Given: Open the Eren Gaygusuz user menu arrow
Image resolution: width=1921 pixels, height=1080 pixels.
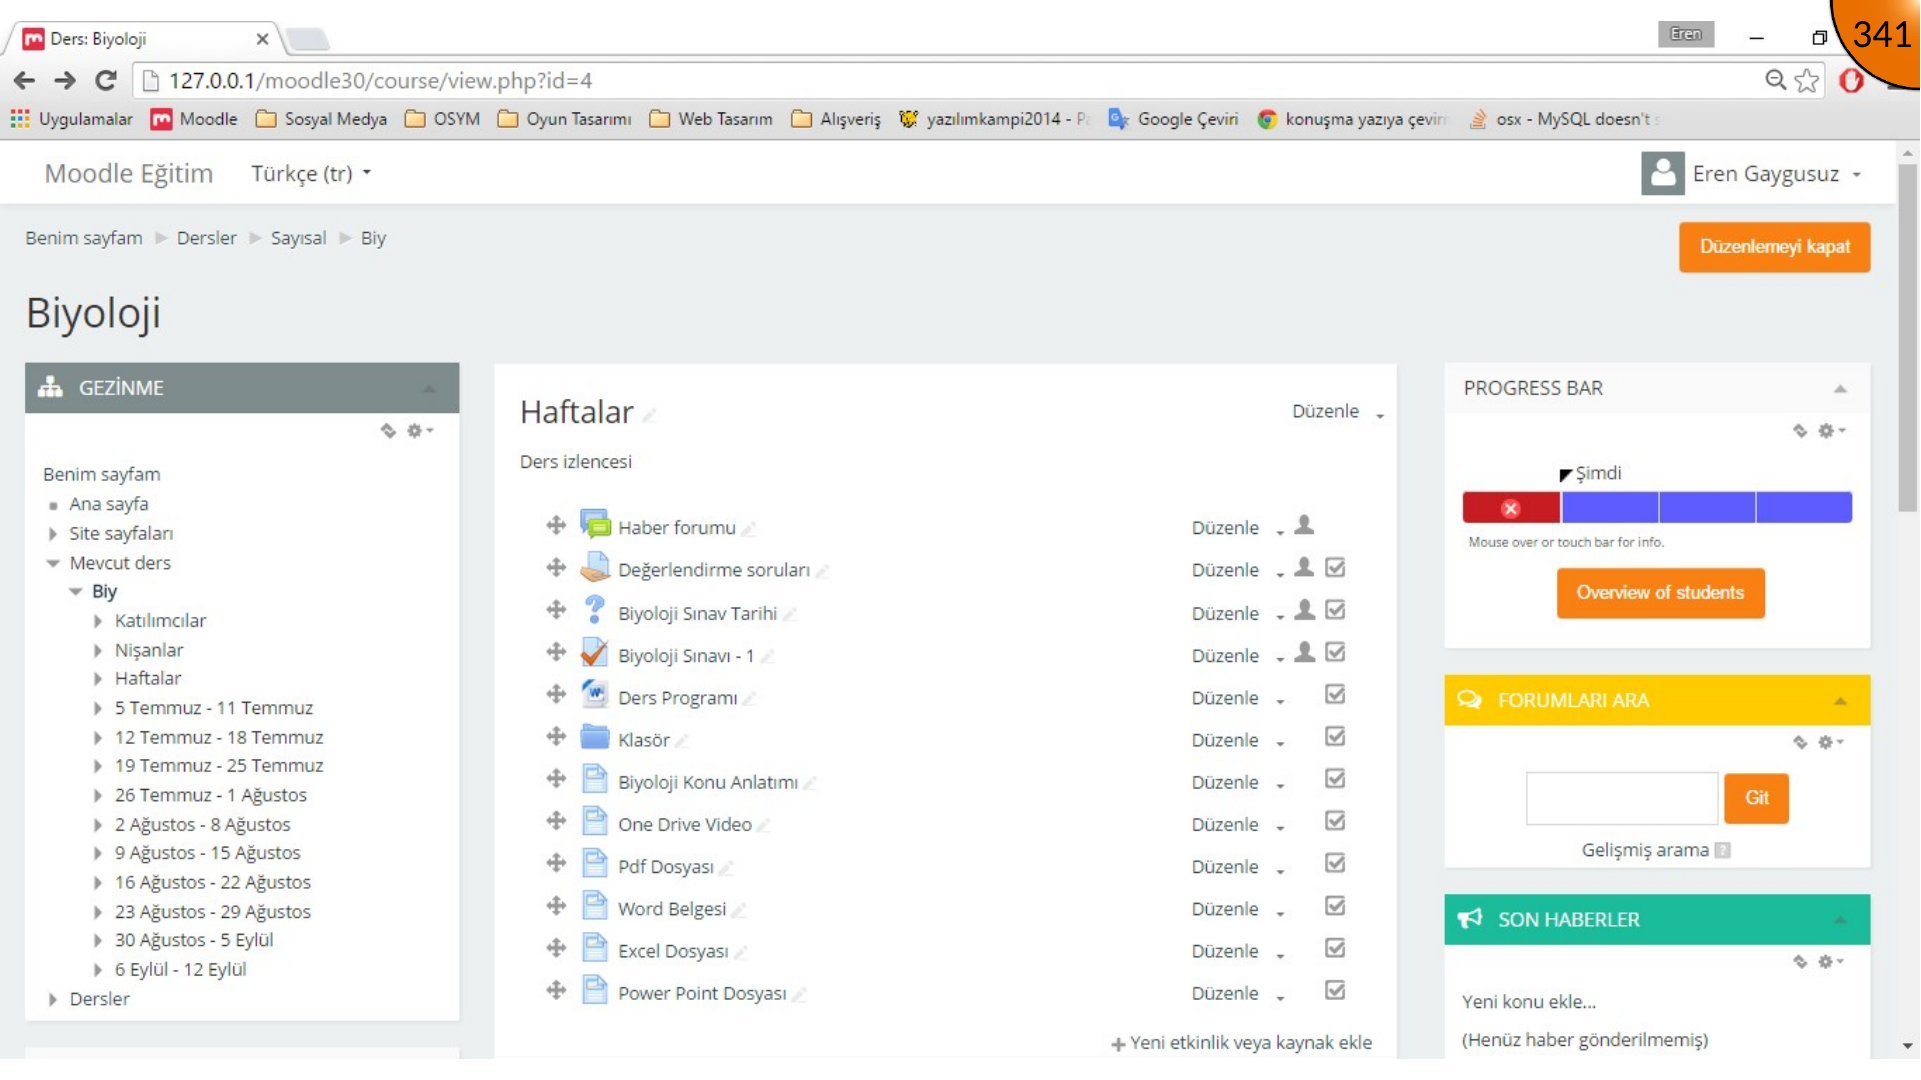Looking at the screenshot, I should pyautogui.click(x=1857, y=175).
